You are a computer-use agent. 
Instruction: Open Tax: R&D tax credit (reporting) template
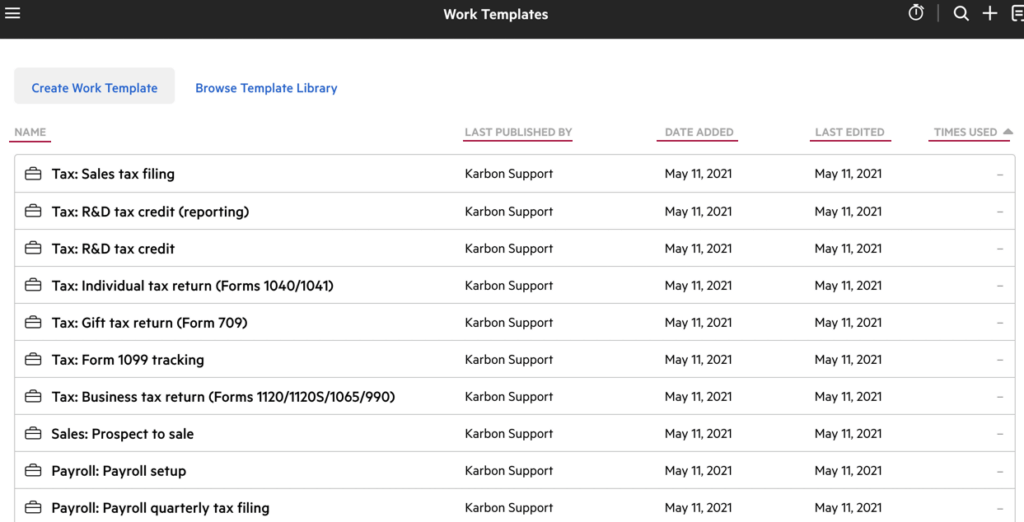point(150,211)
